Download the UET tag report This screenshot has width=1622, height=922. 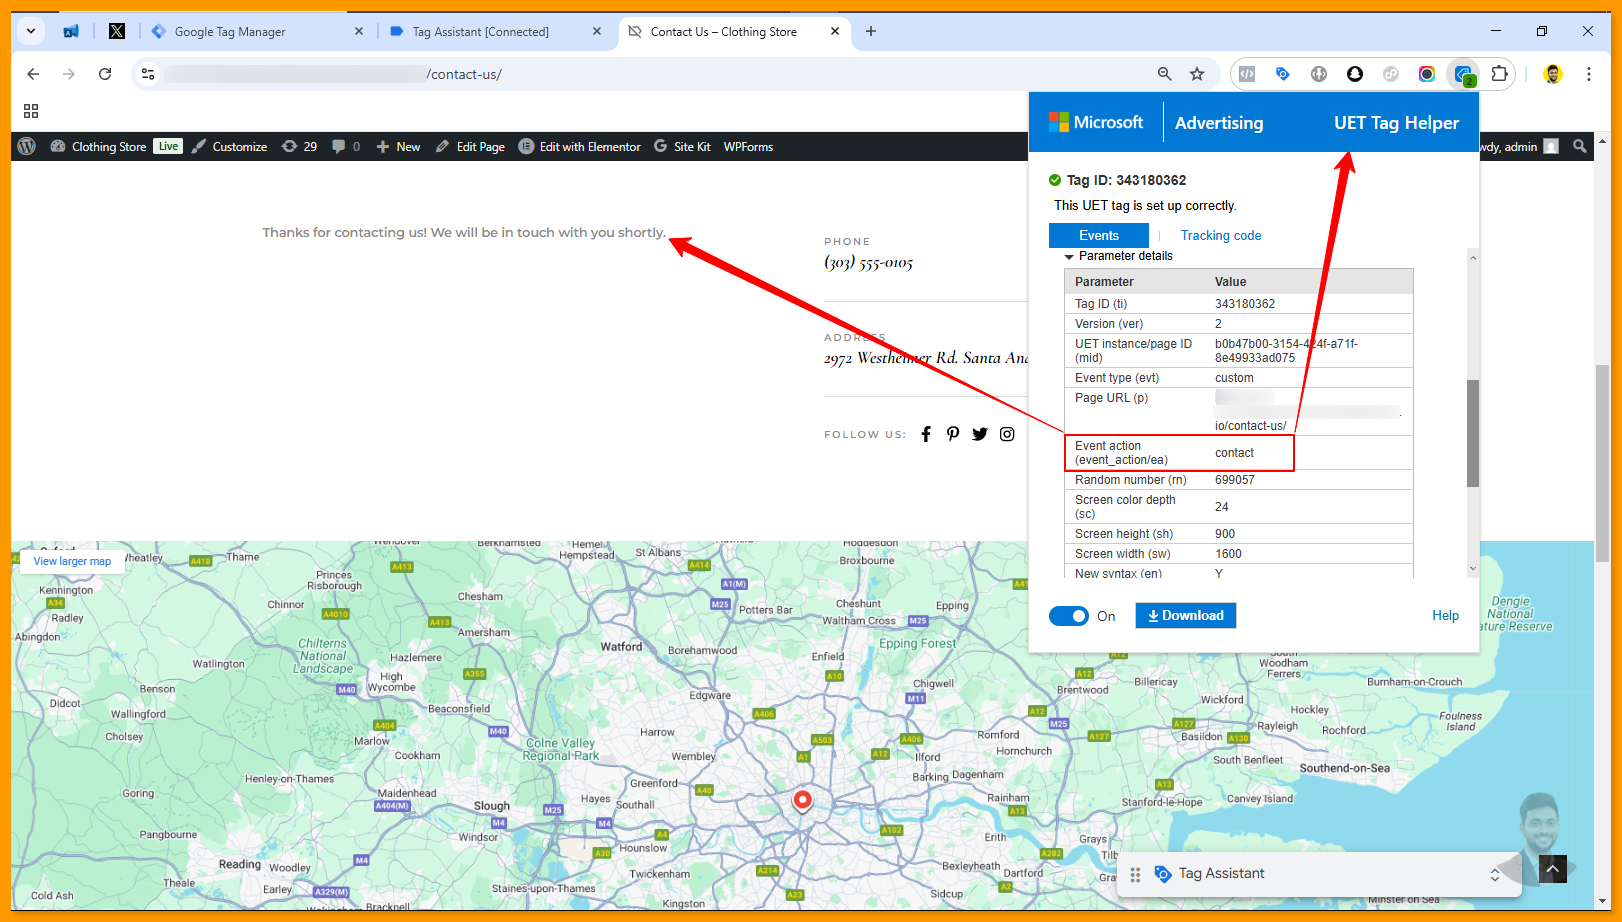[x=1185, y=616]
